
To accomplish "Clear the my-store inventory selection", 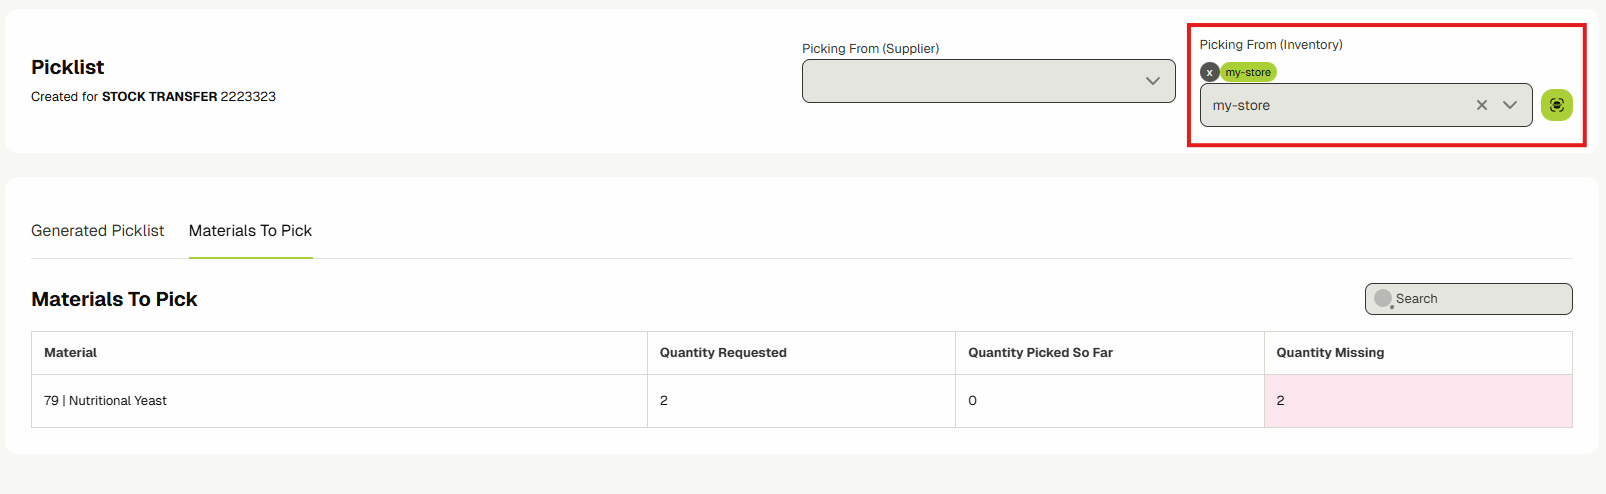I will pyautogui.click(x=1482, y=105).
